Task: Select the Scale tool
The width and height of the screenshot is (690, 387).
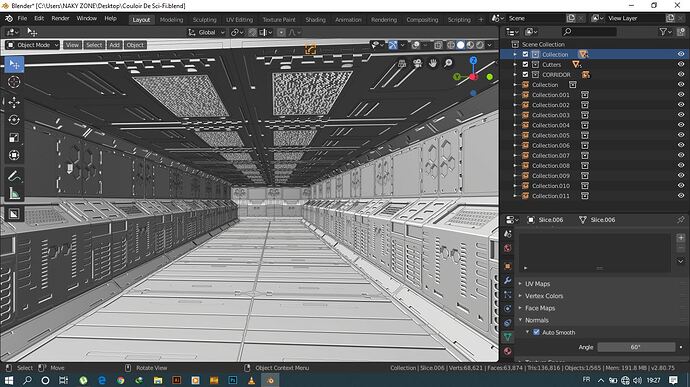Action: click(14, 137)
